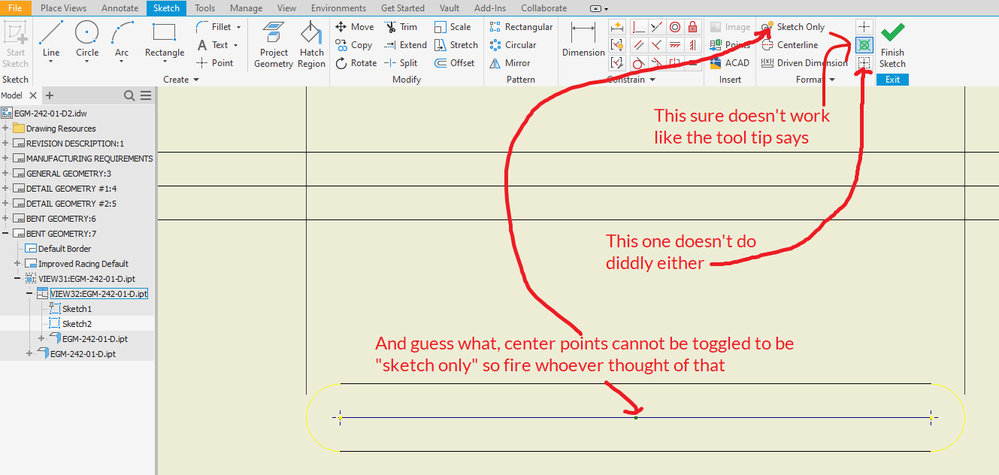Click the Mirror tool
Viewport: 999px width, 475px height.
pyautogui.click(x=508, y=62)
